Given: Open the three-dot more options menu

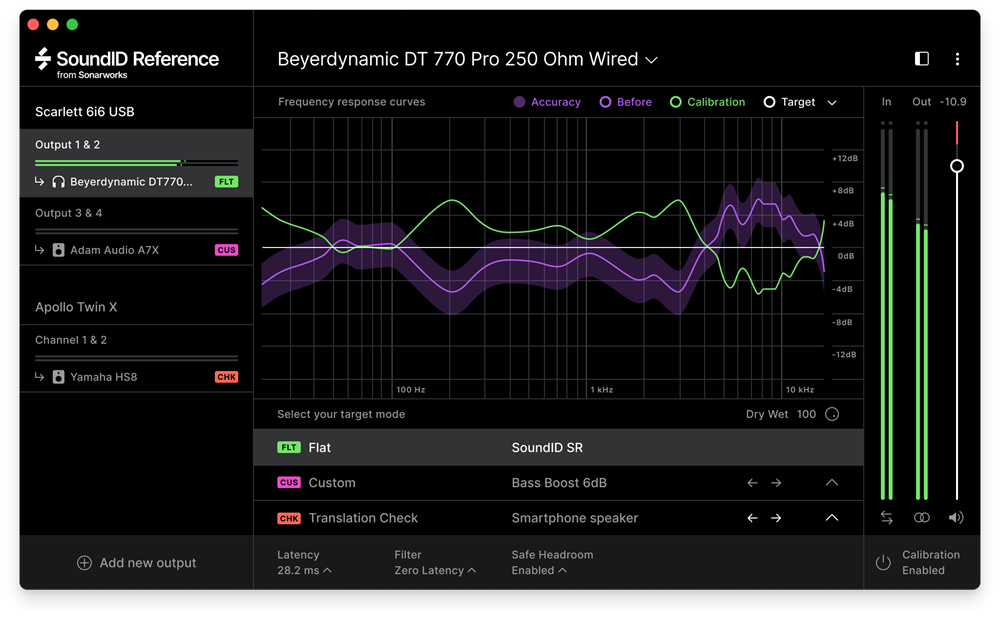Looking at the screenshot, I should 957,59.
